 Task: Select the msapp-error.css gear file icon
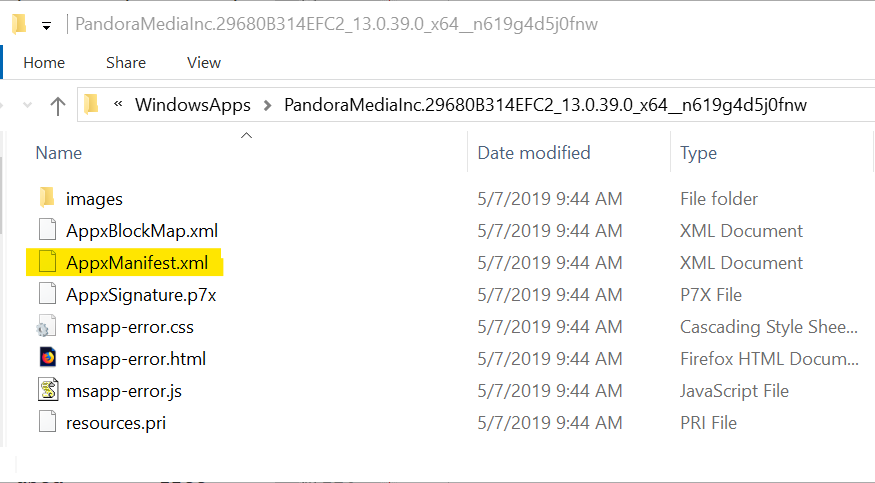(47, 326)
